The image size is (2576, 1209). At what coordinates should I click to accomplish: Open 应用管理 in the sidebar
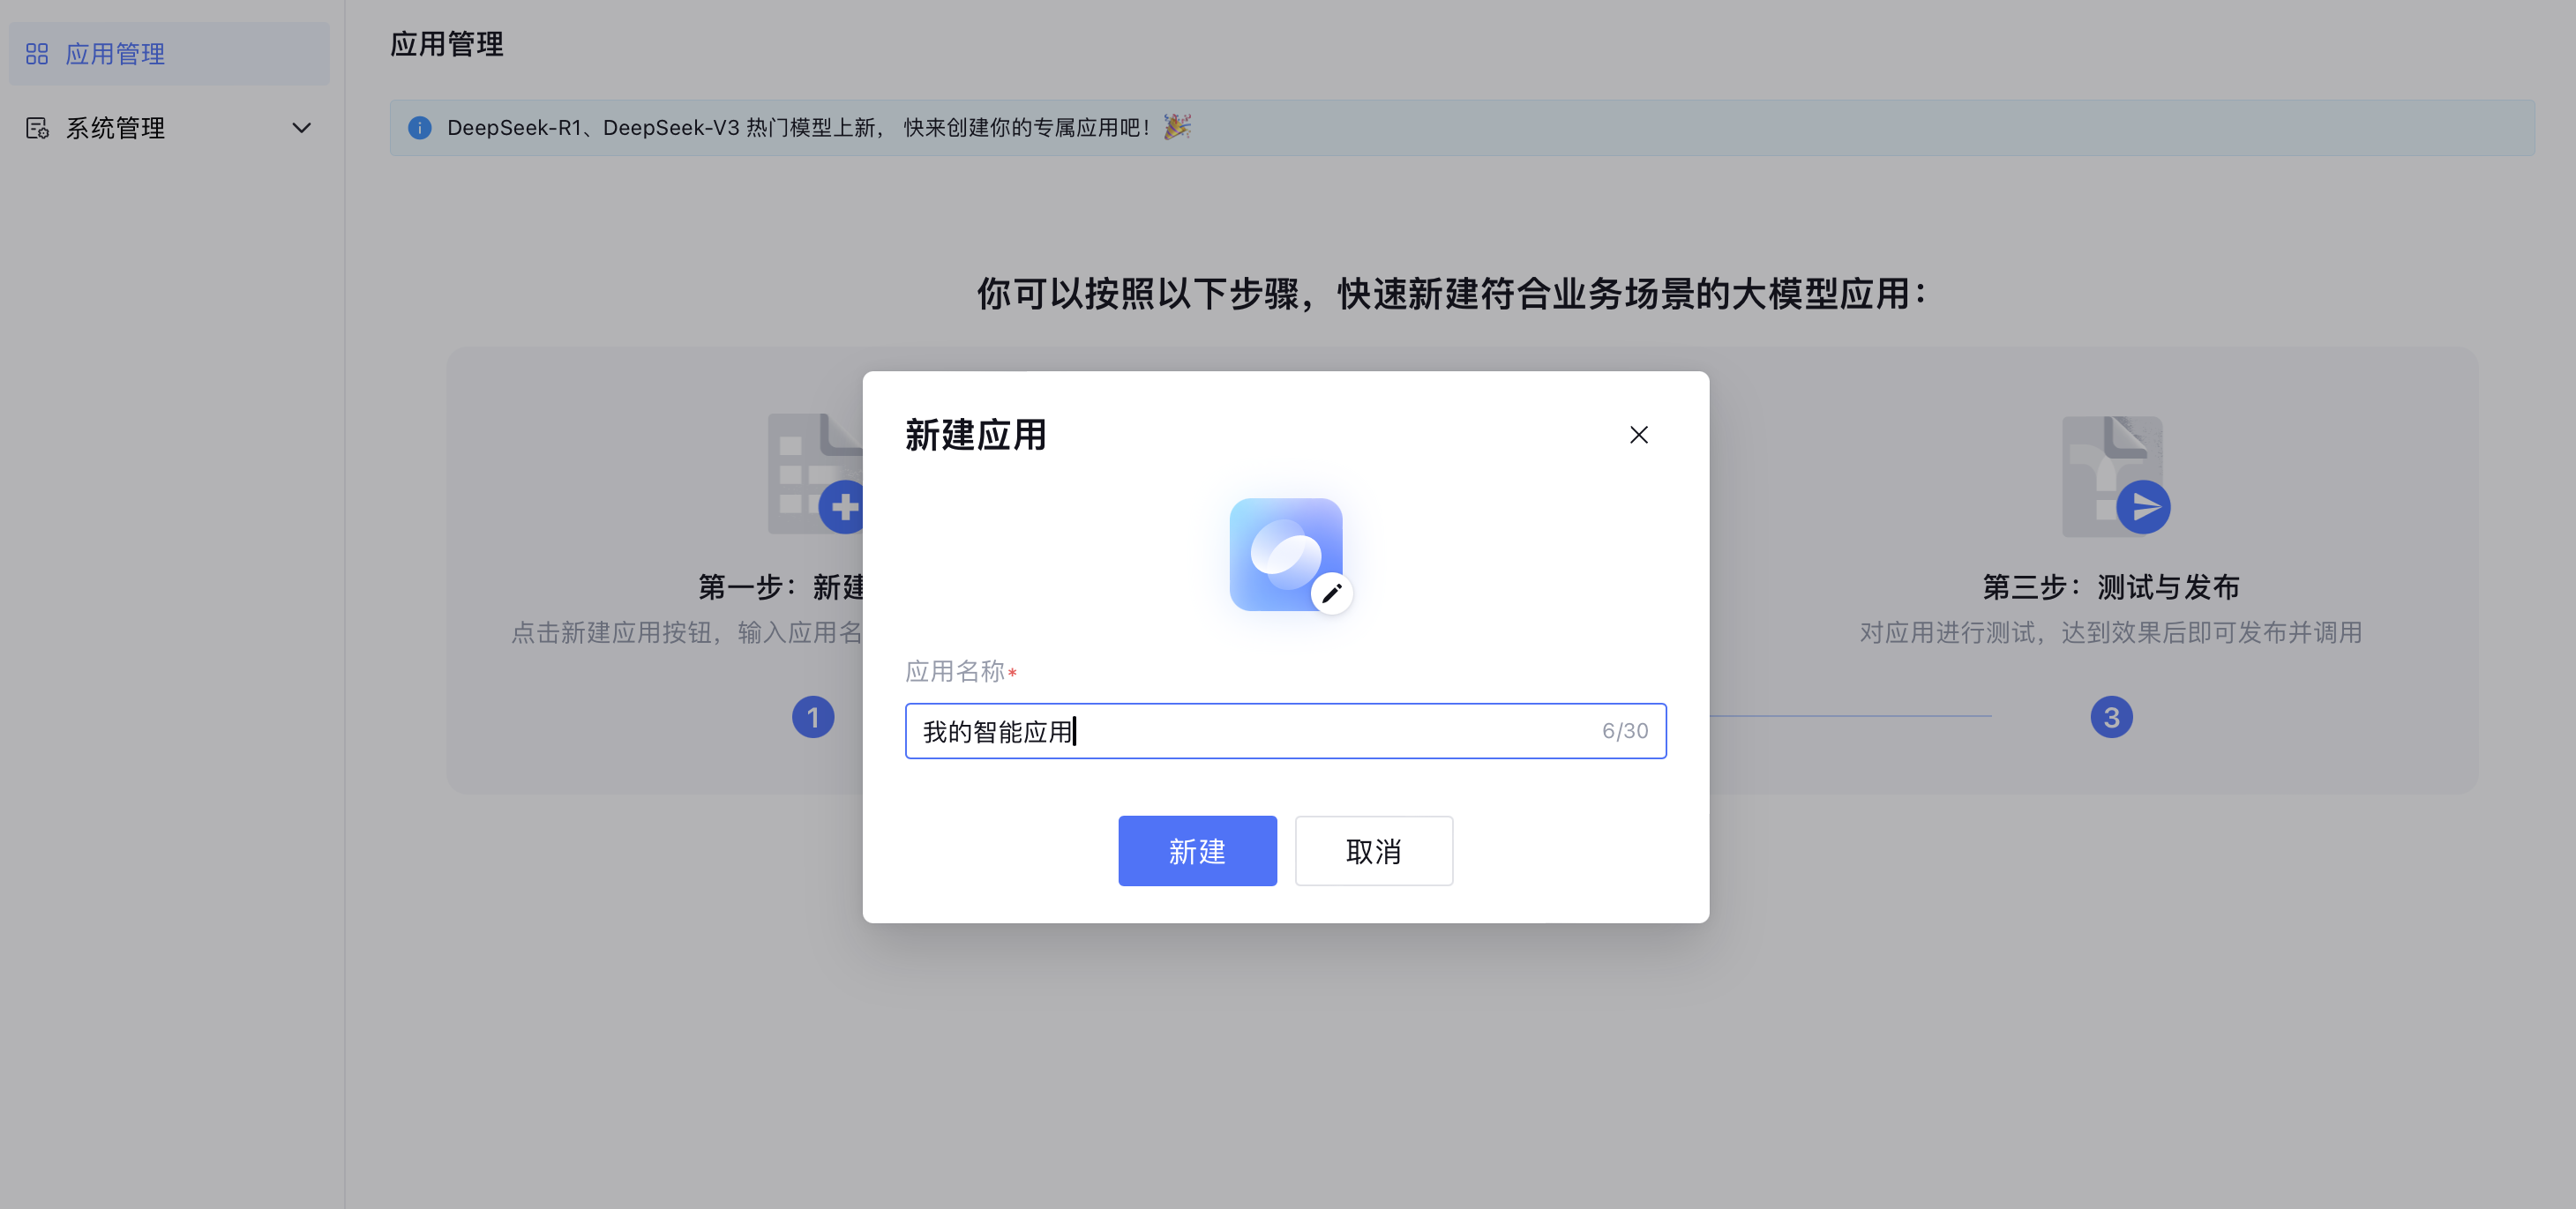coord(115,54)
